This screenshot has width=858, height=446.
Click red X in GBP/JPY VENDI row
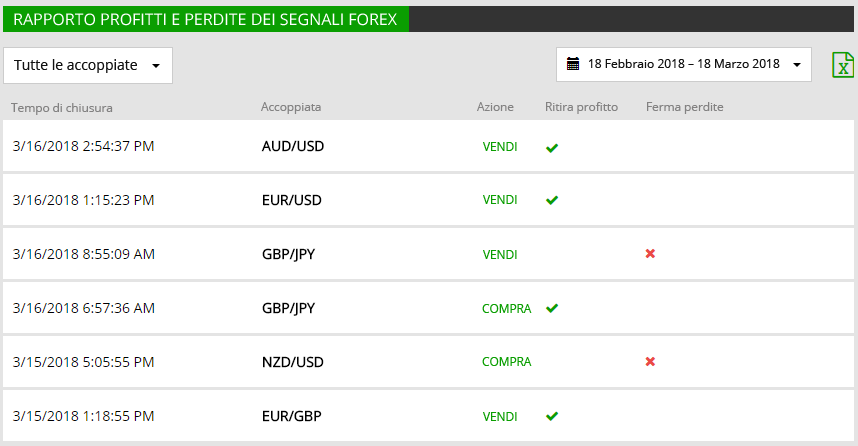coord(650,253)
